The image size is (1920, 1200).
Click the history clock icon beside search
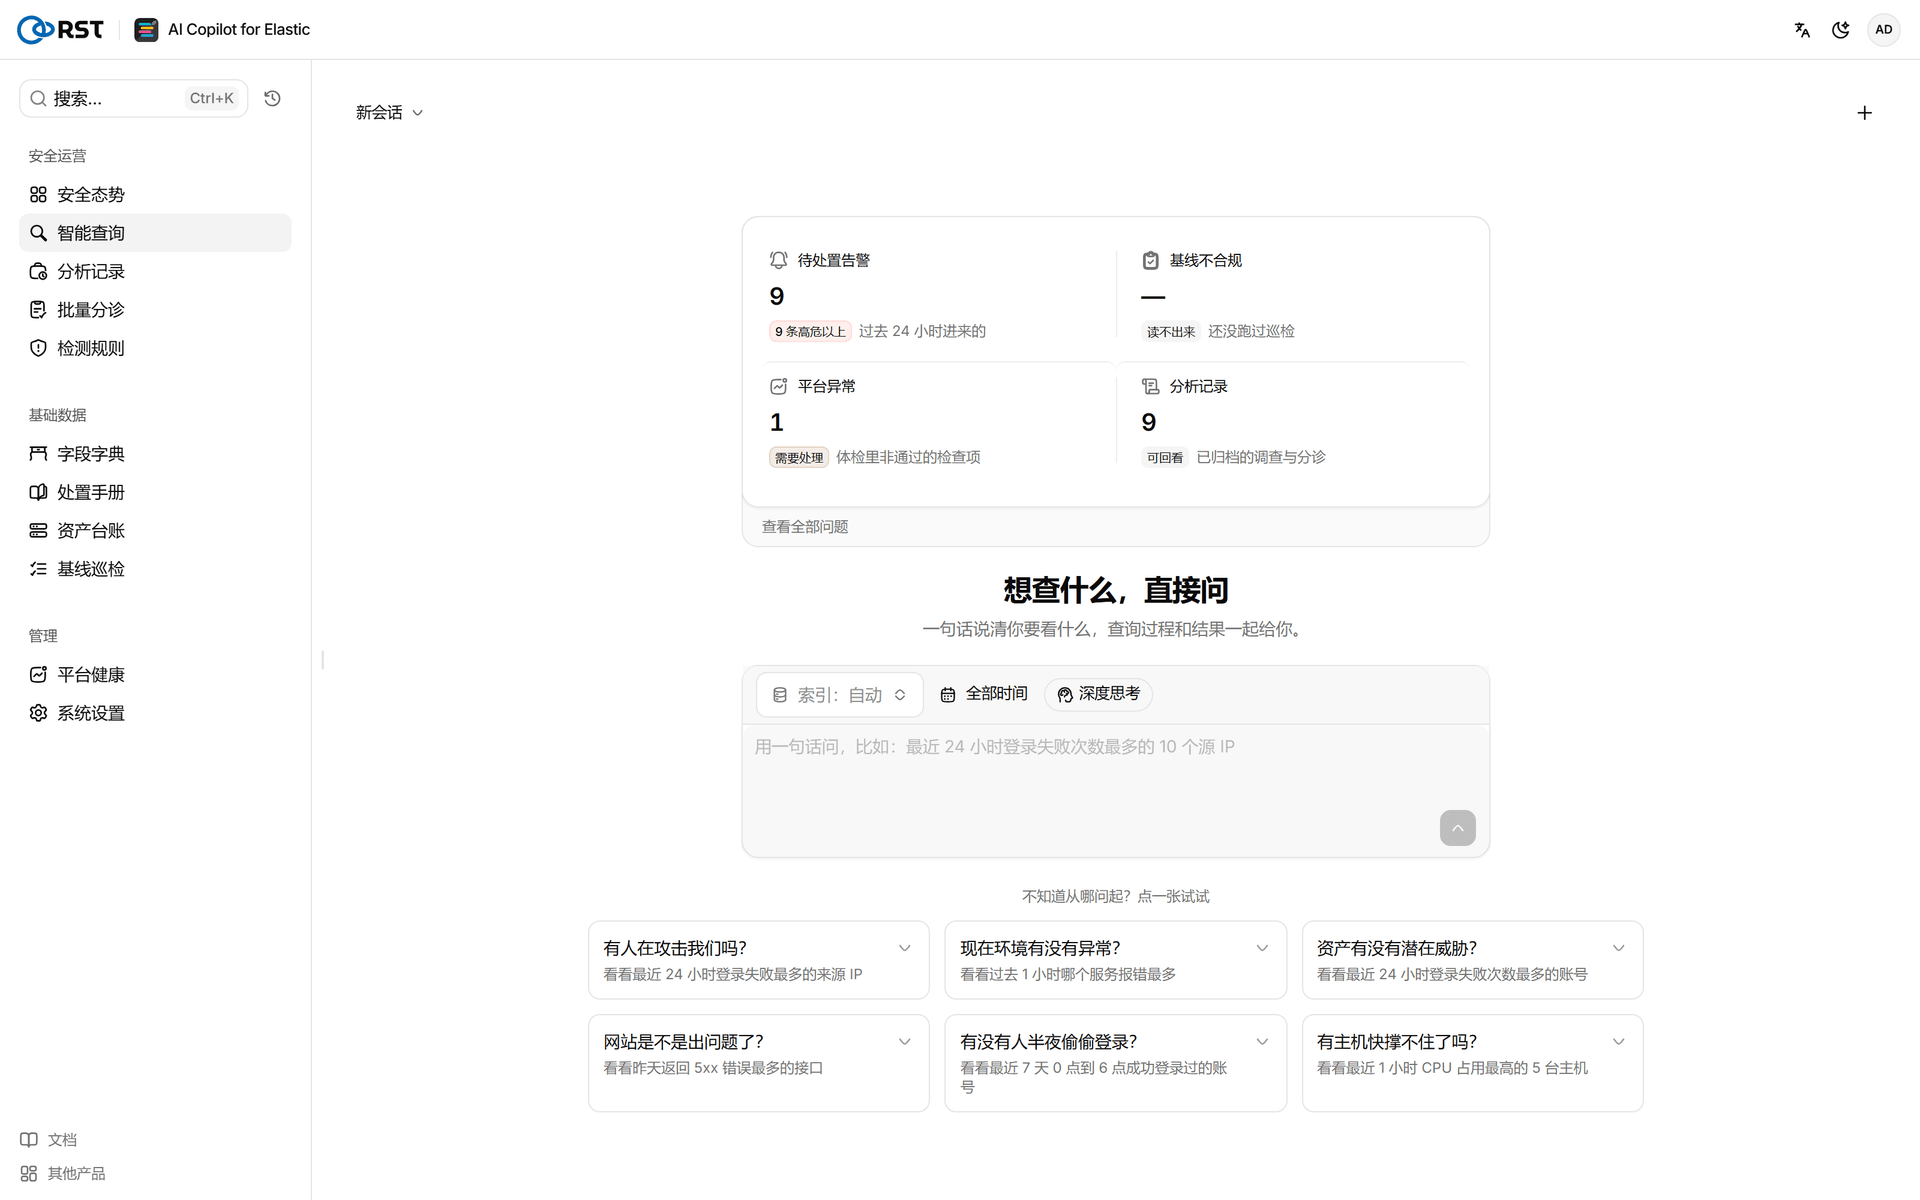coord(272,98)
